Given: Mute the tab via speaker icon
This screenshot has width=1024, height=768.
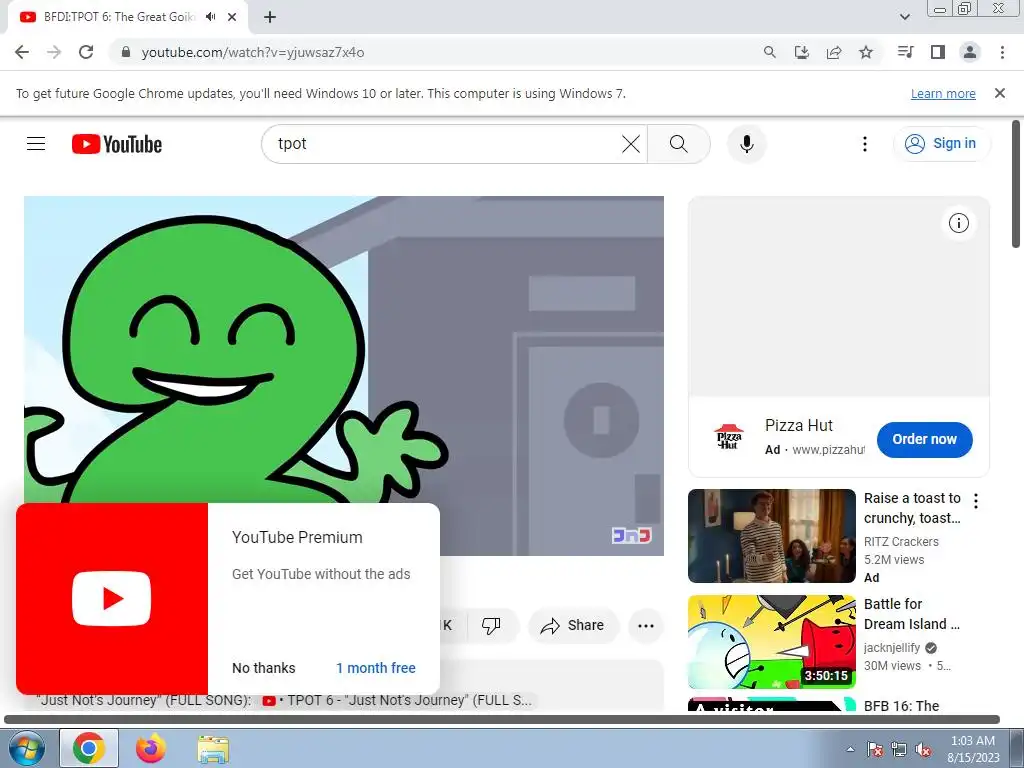Looking at the screenshot, I should [210, 17].
